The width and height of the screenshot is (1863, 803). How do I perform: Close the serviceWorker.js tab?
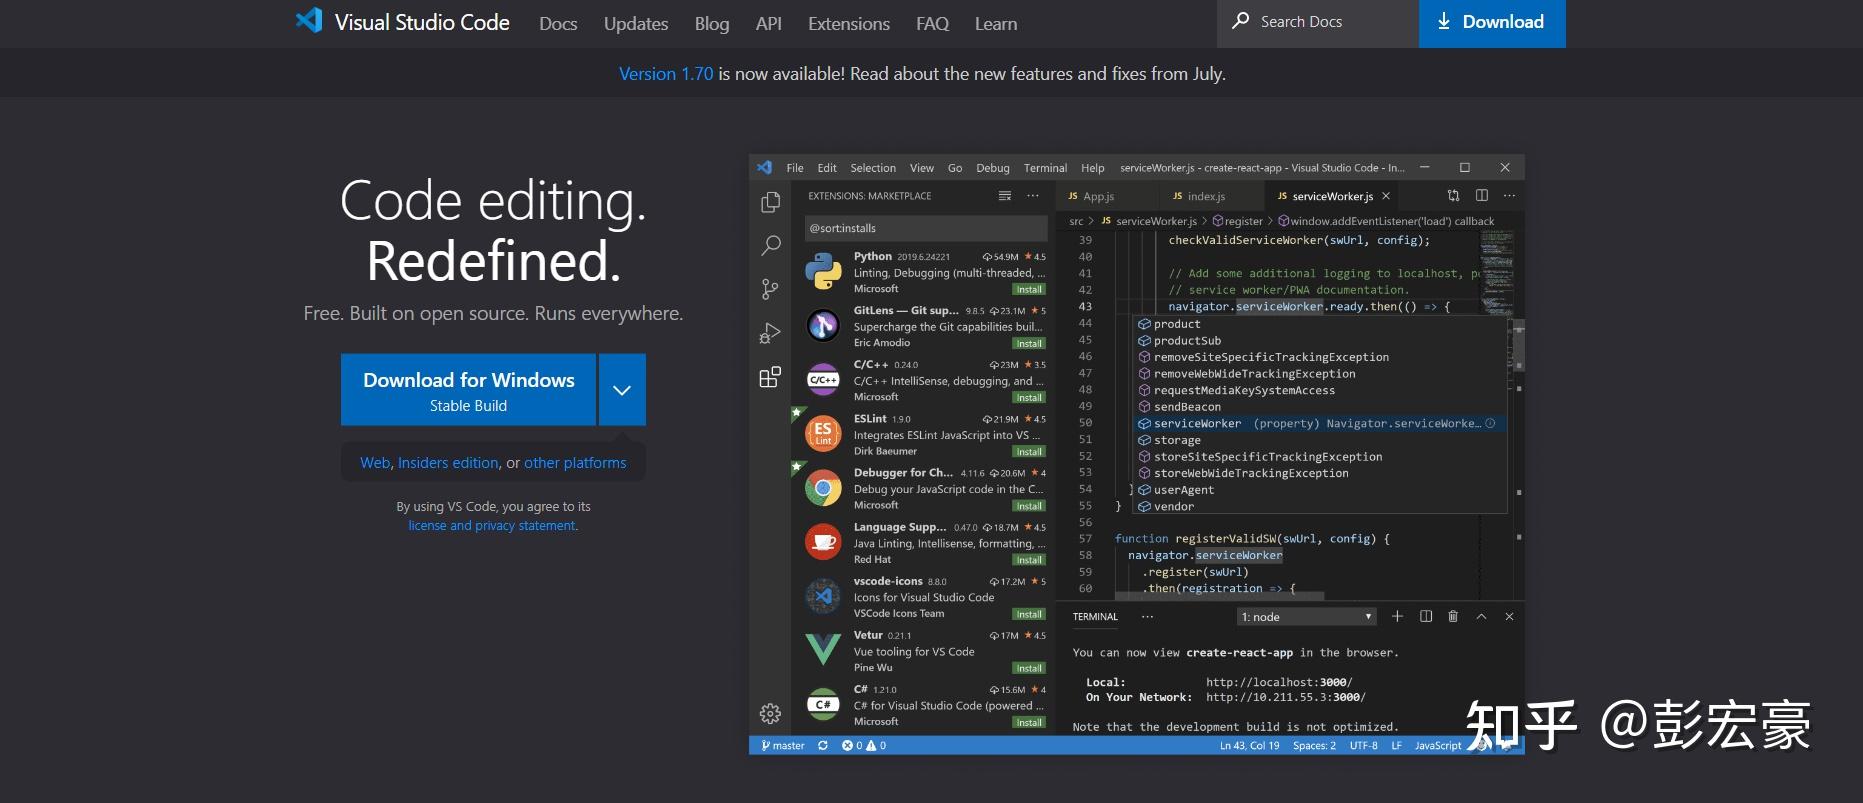(1386, 196)
